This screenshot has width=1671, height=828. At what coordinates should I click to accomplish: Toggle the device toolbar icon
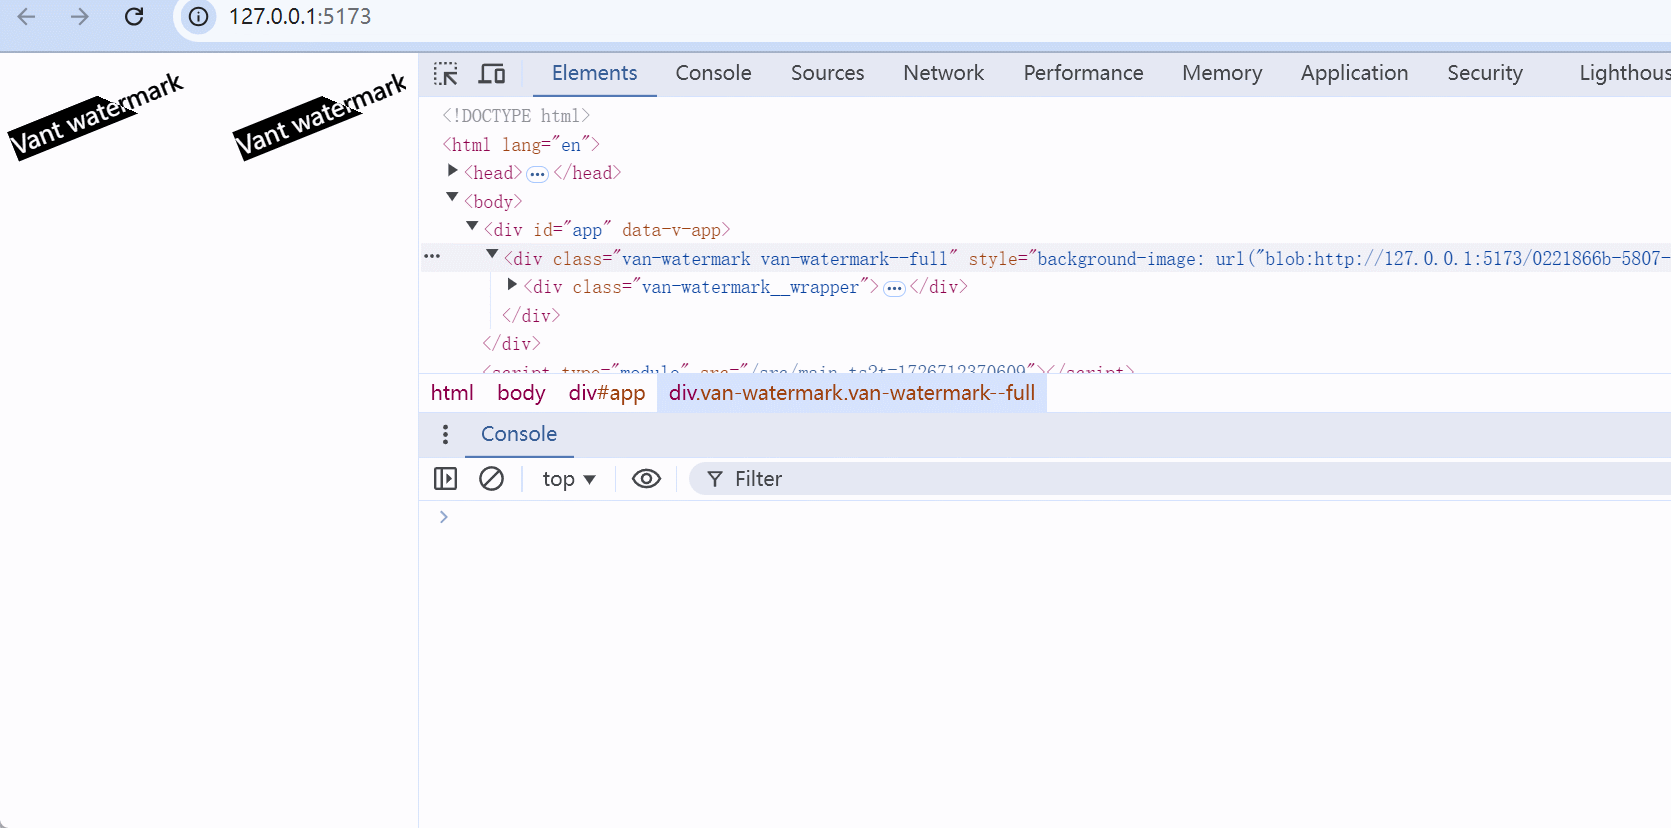pyautogui.click(x=492, y=73)
